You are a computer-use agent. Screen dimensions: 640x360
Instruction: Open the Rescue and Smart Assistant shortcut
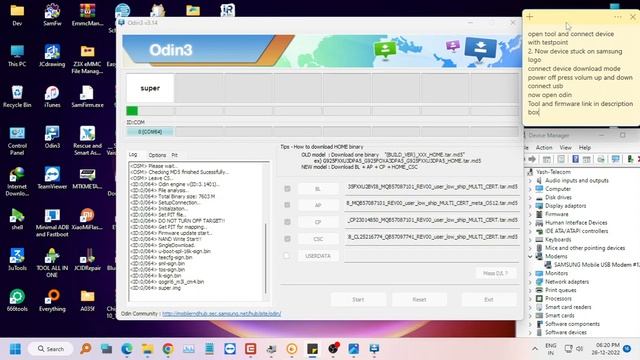tap(87, 140)
